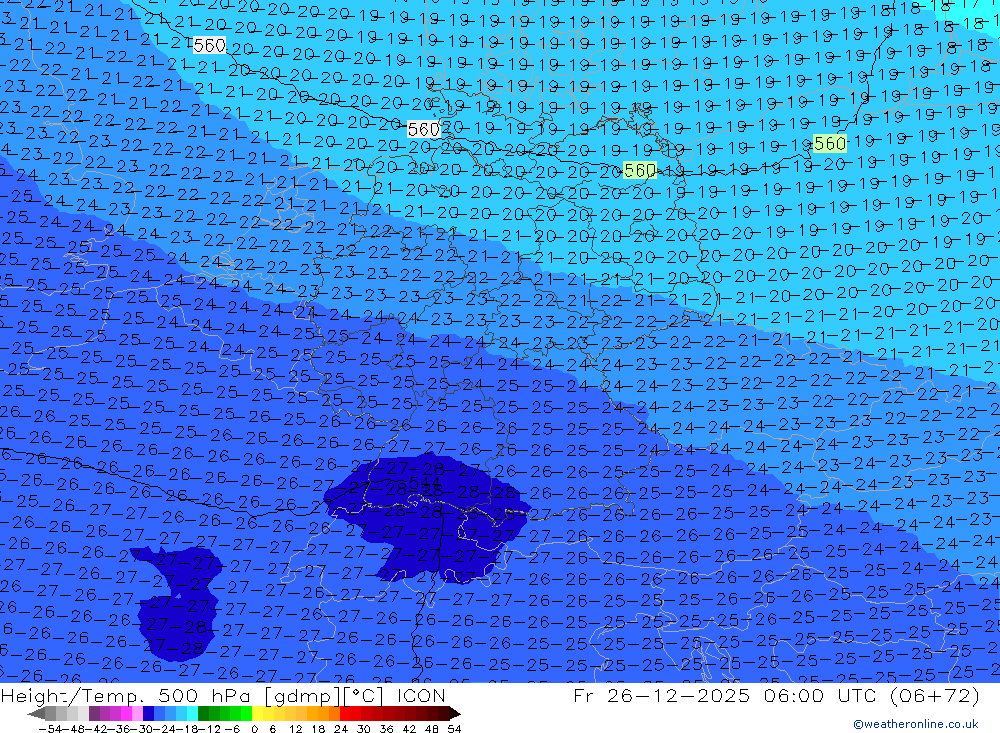Image resolution: width=1000 pixels, height=733 pixels.
Task: Click the 36 label on temperature scale
Action: pyautogui.click(x=386, y=729)
